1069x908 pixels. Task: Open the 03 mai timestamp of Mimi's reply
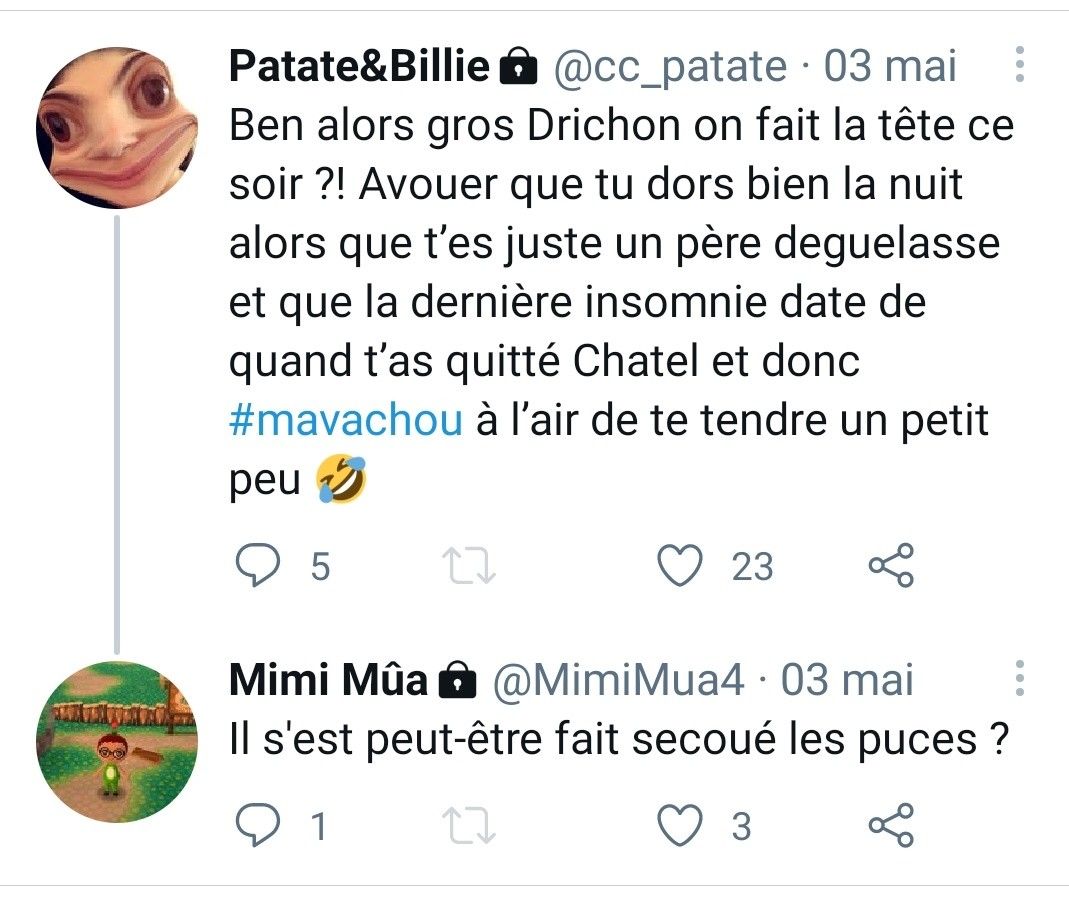[x=847, y=681]
